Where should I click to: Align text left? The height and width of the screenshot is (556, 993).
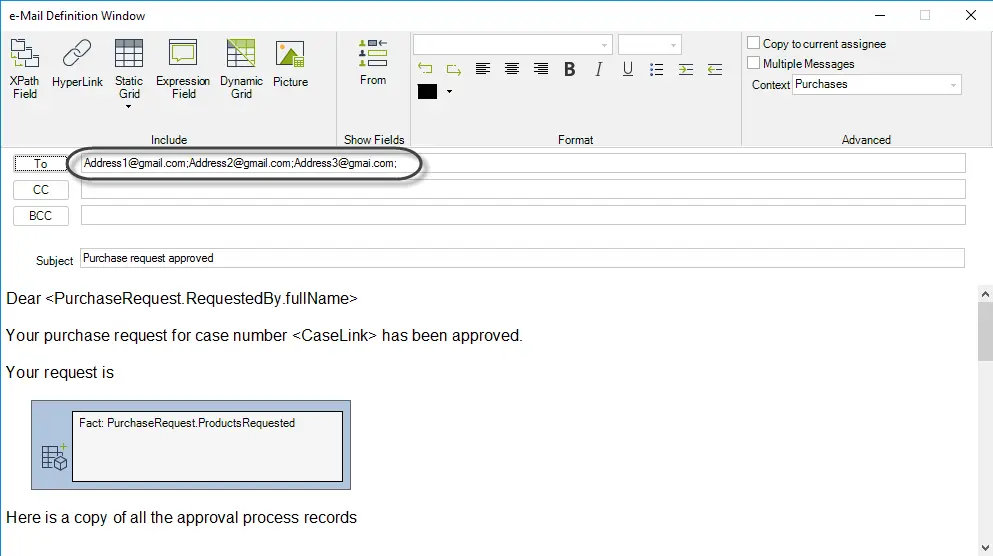coord(483,69)
